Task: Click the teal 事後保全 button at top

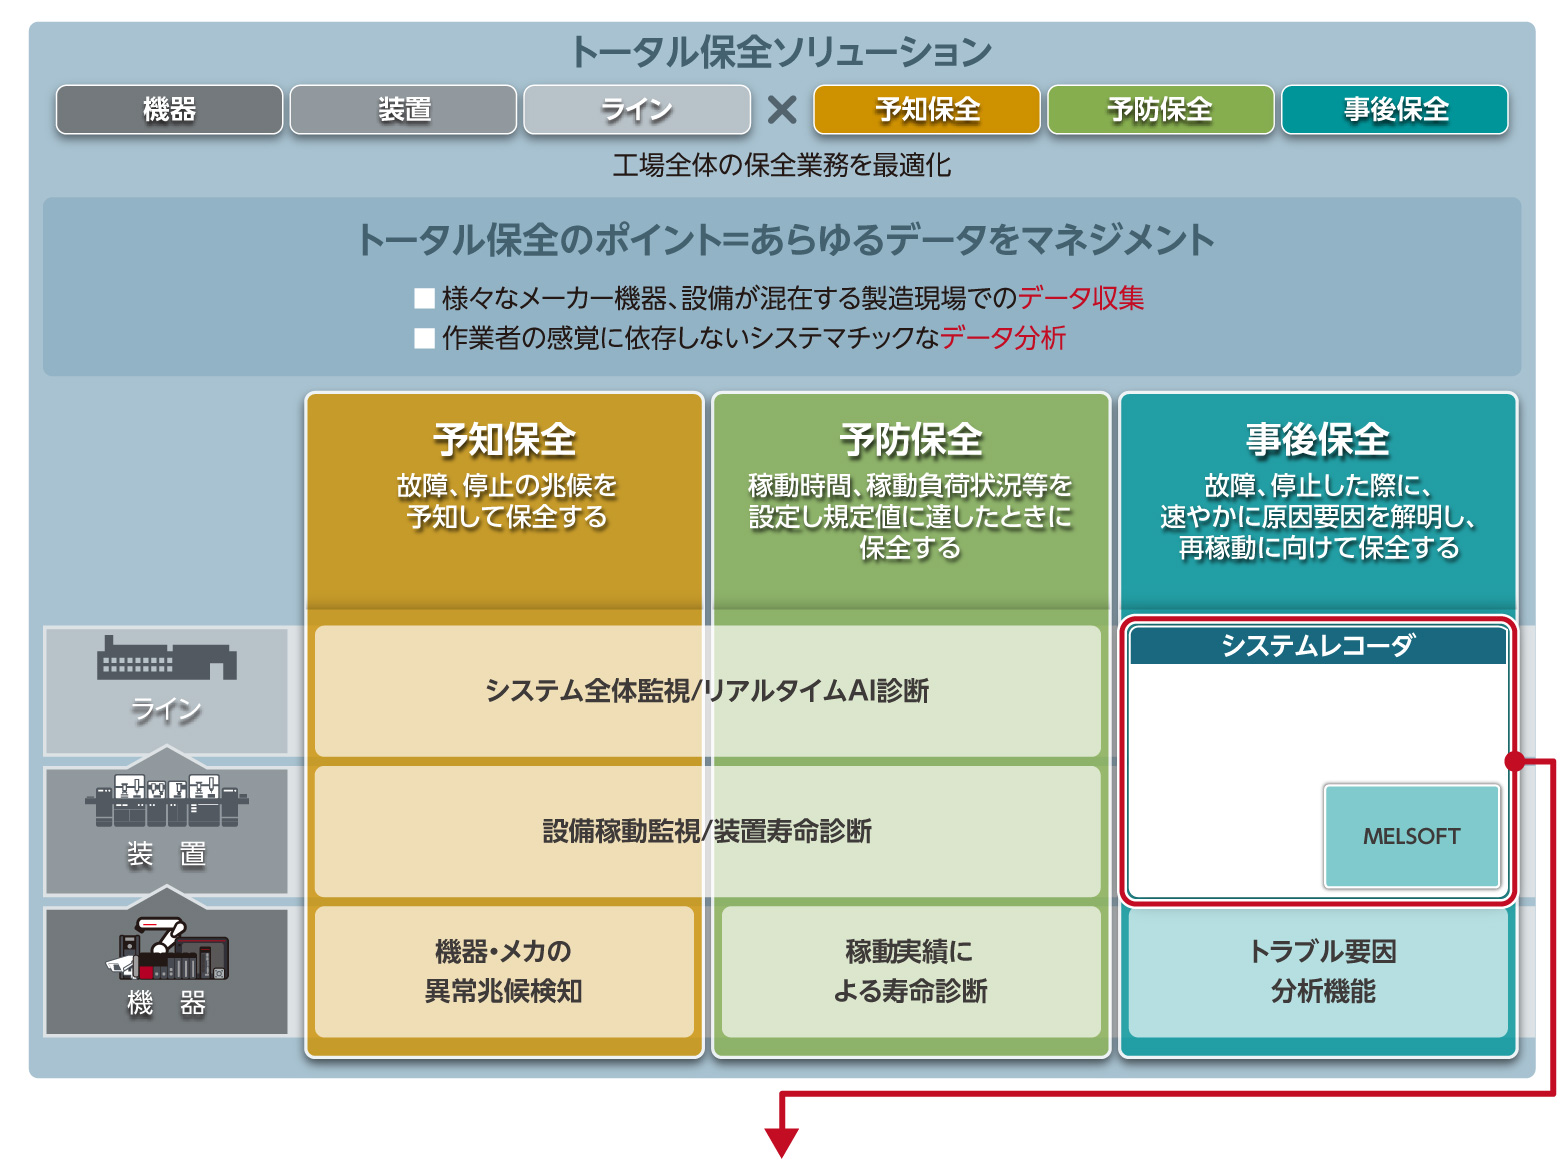Action: (x=1395, y=110)
